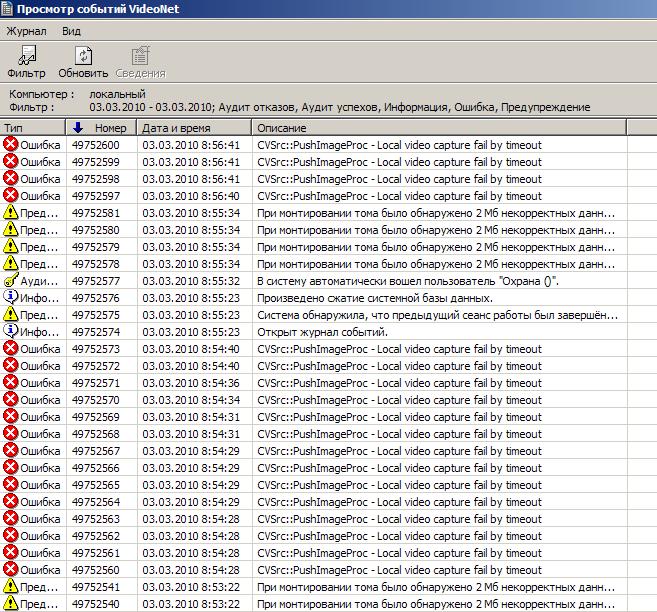Open the Вид menu
657x612 pixels.
click(71, 31)
